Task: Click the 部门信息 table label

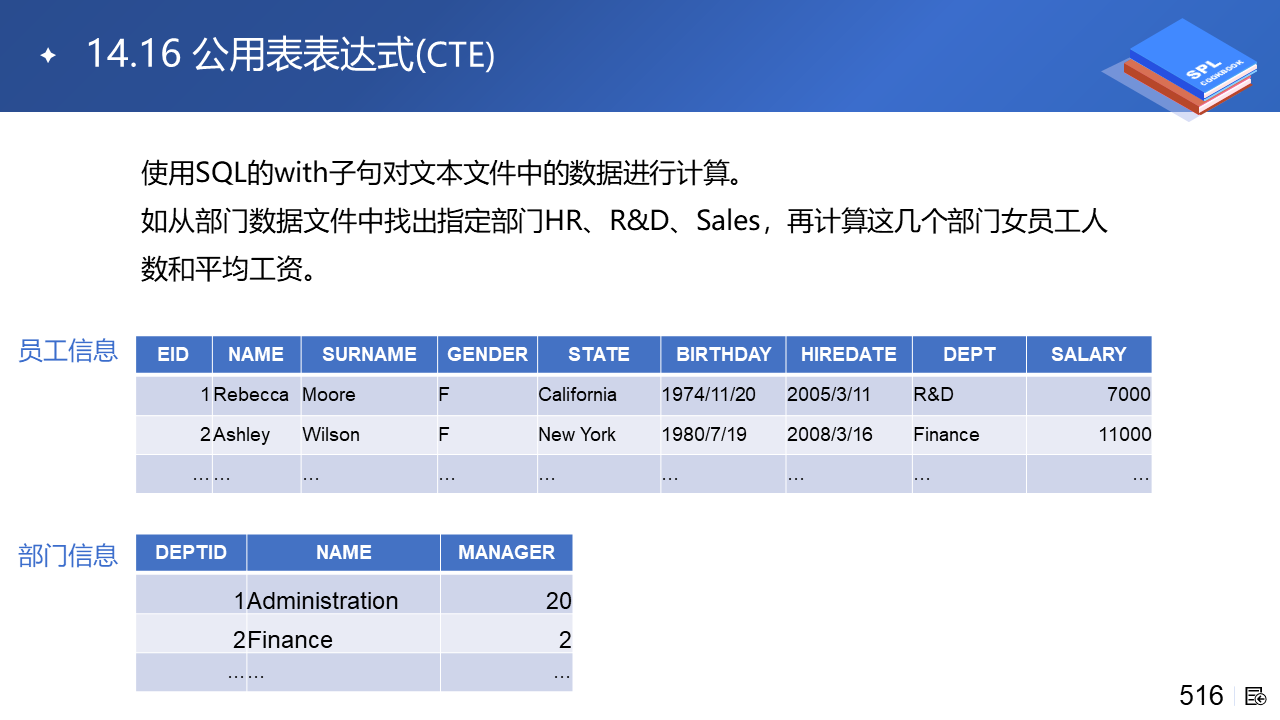Action: pyautogui.click(x=68, y=555)
